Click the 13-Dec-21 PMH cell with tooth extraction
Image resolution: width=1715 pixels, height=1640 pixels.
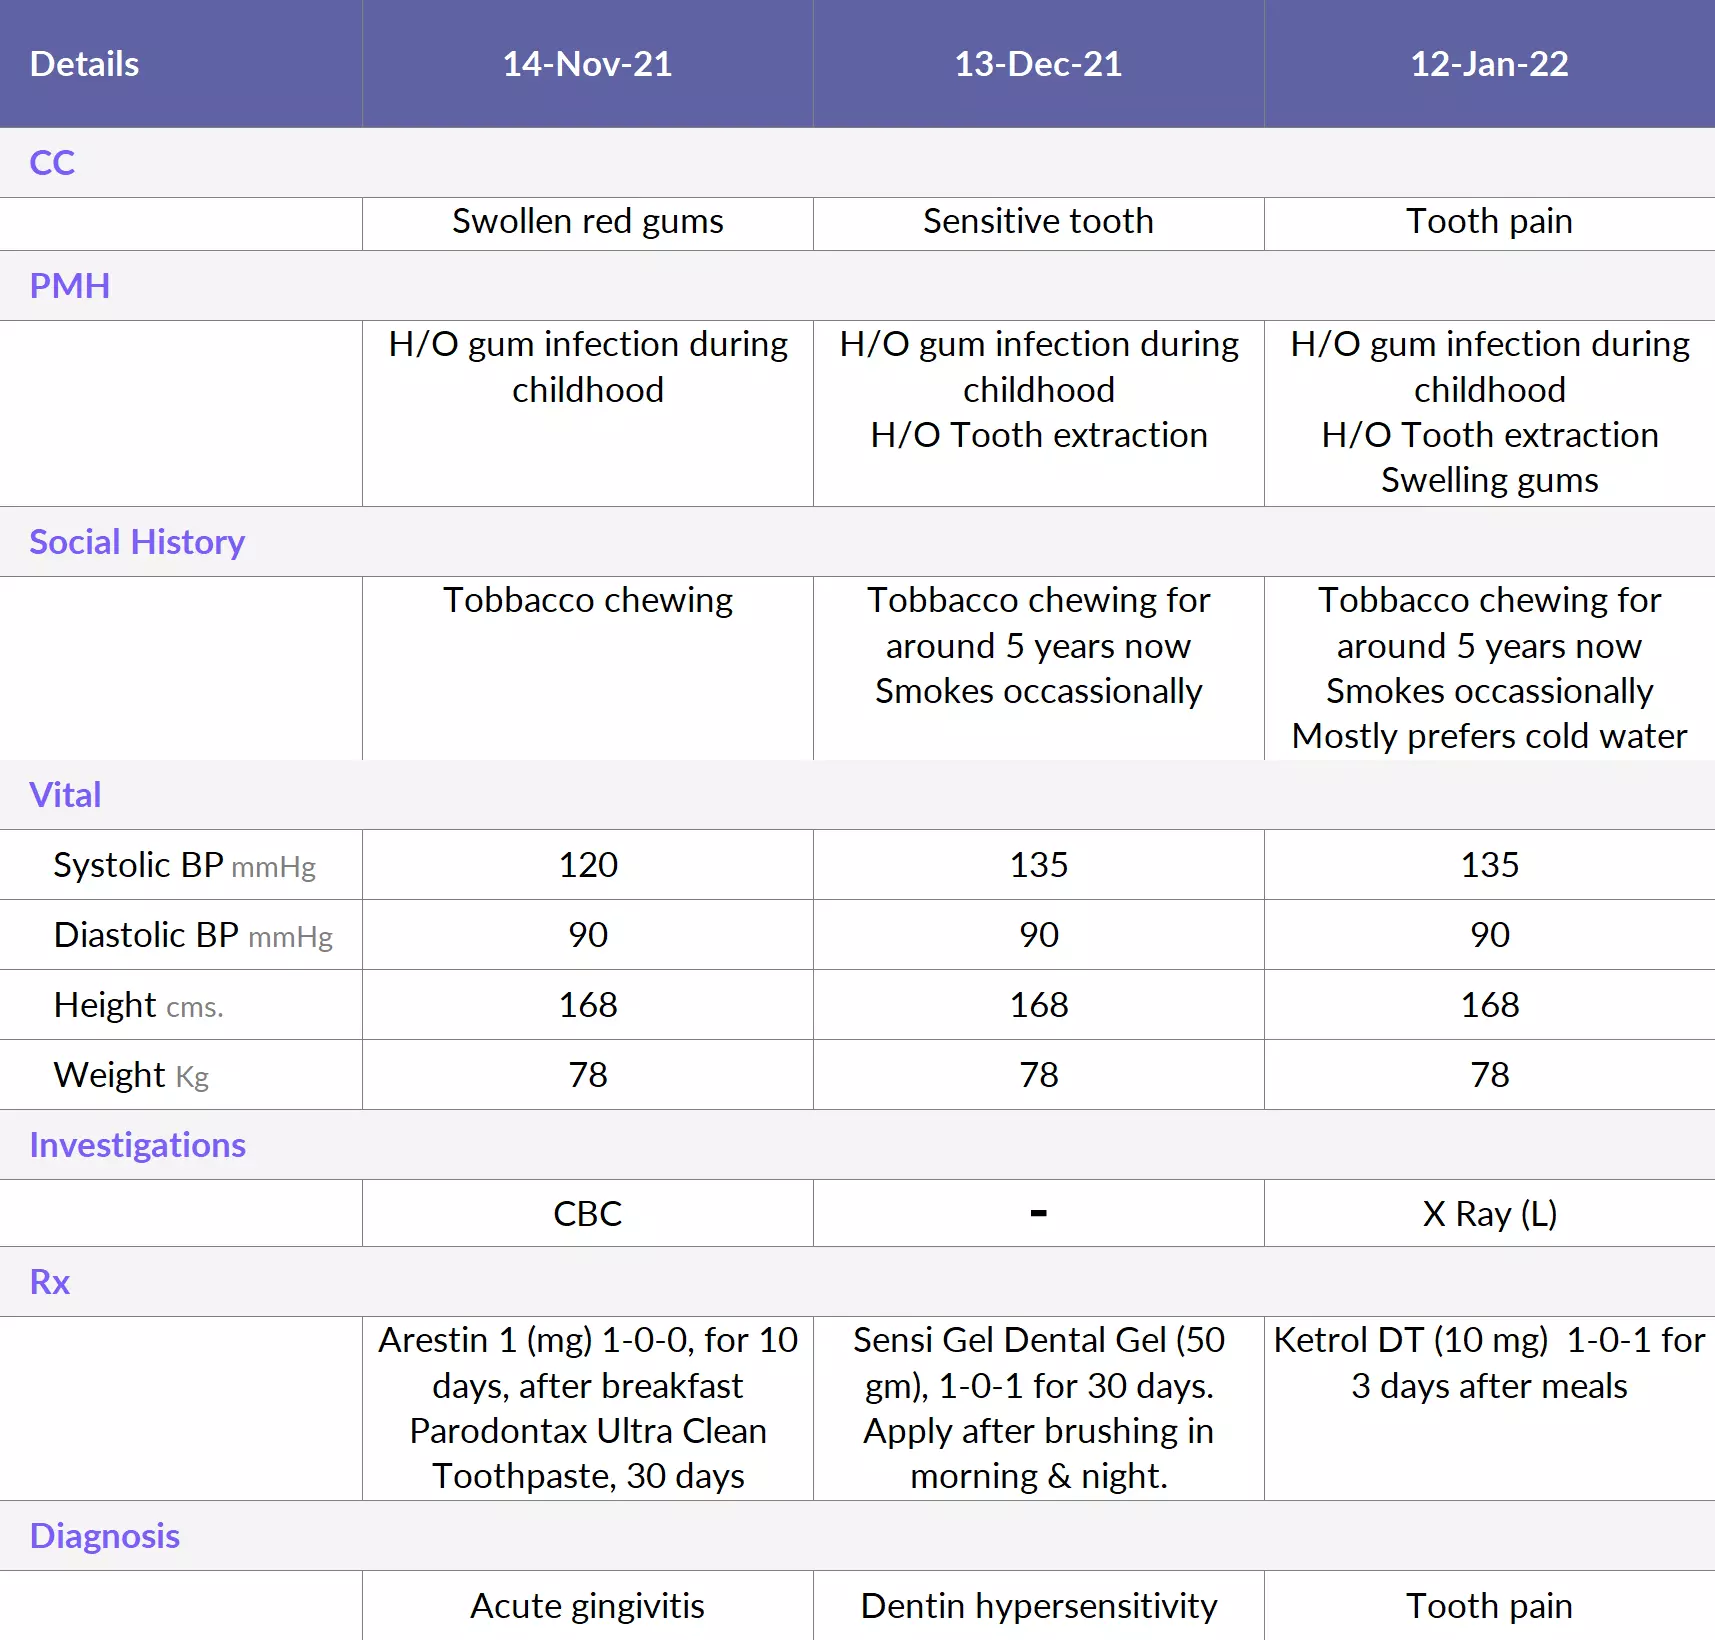pos(1039,413)
